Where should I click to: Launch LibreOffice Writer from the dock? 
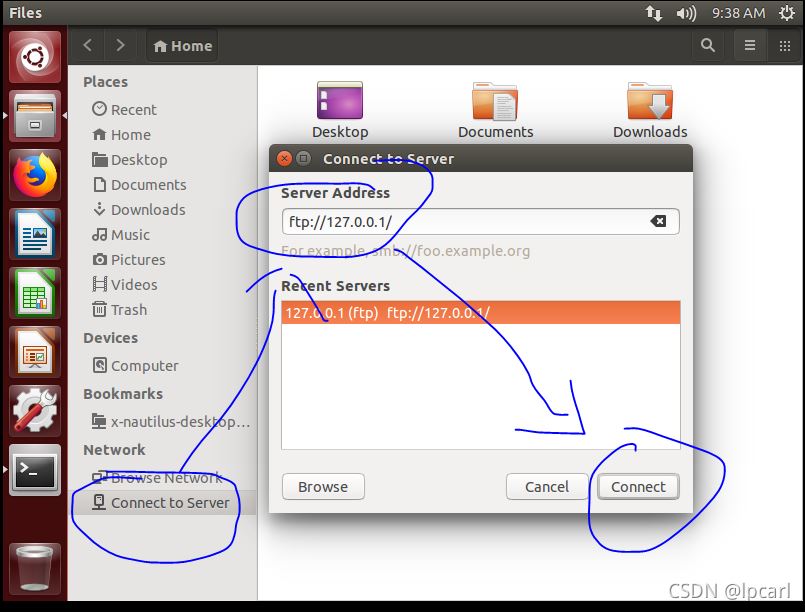click(x=35, y=234)
